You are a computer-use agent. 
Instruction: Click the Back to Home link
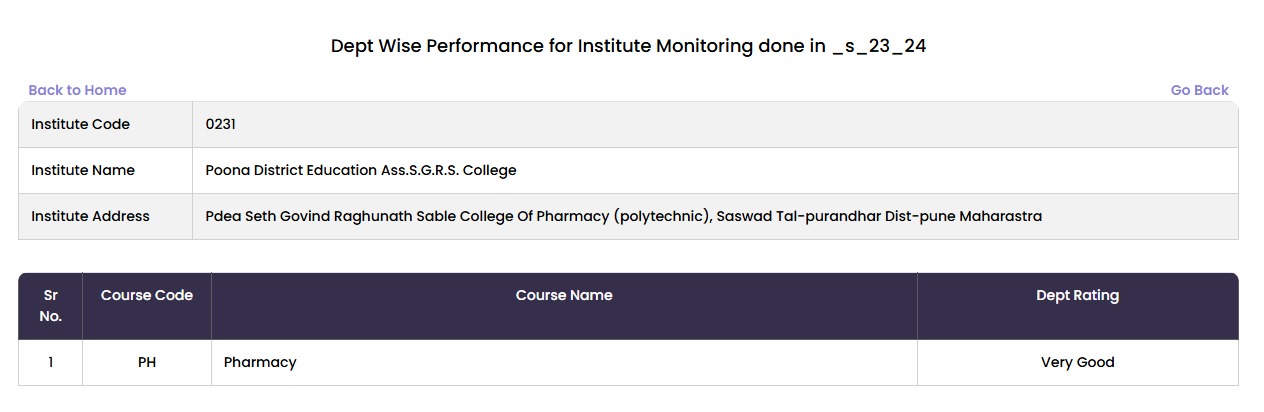click(77, 90)
